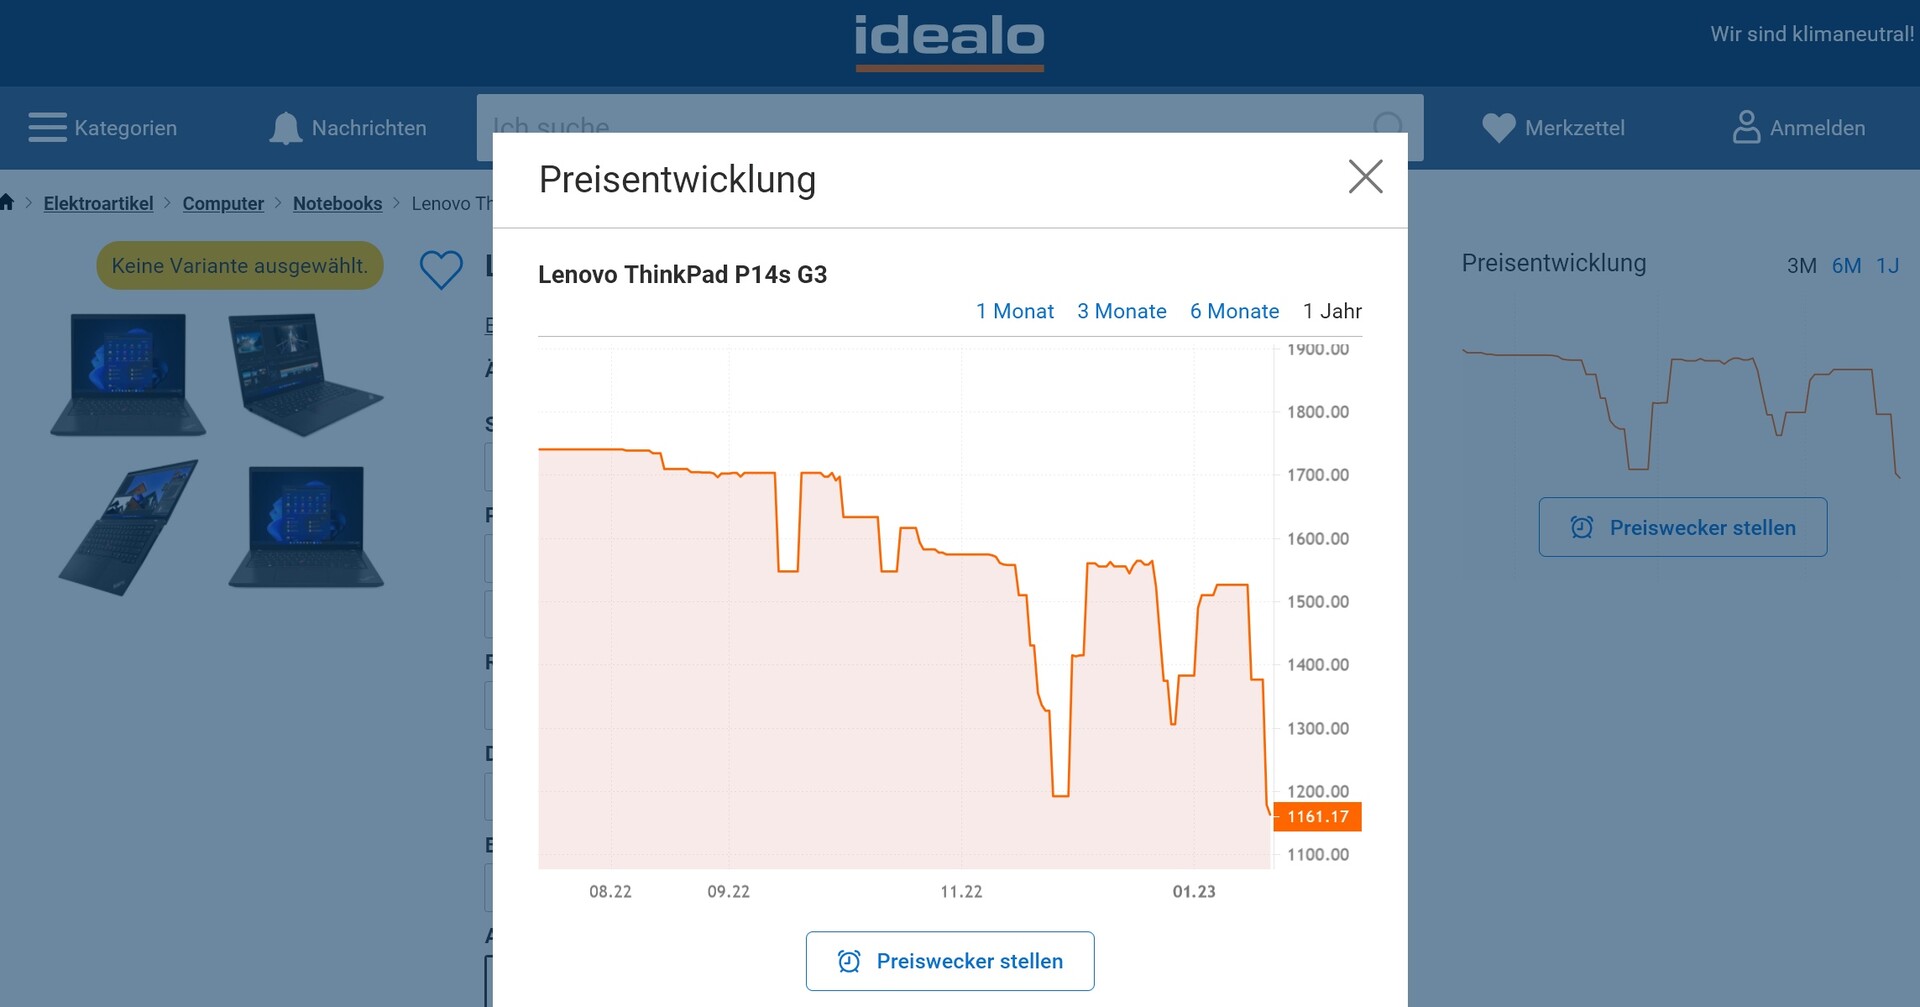Show 6 Monate price history
The width and height of the screenshot is (1920, 1007).
(1234, 311)
